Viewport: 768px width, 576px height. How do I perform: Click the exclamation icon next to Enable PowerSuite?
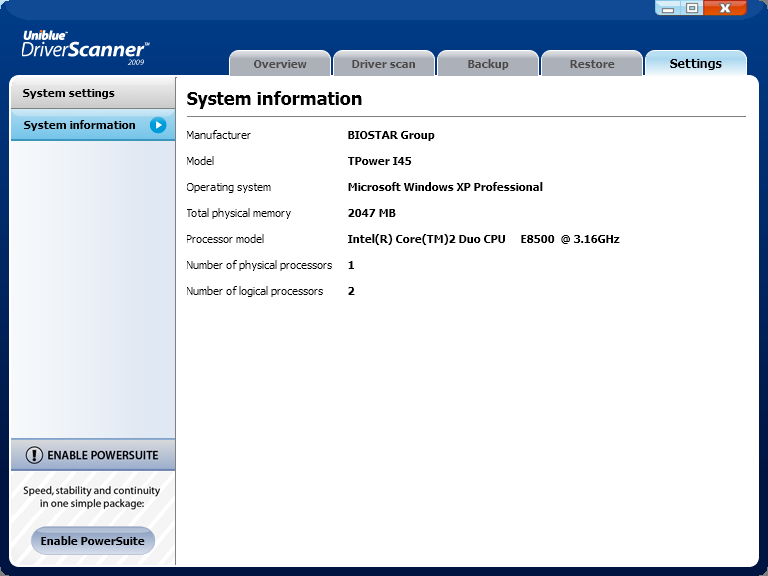pos(35,455)
